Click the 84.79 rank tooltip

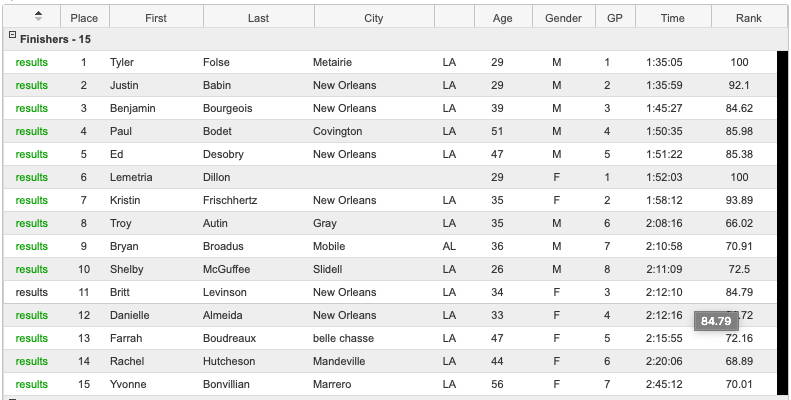click(x=716, y=321)
